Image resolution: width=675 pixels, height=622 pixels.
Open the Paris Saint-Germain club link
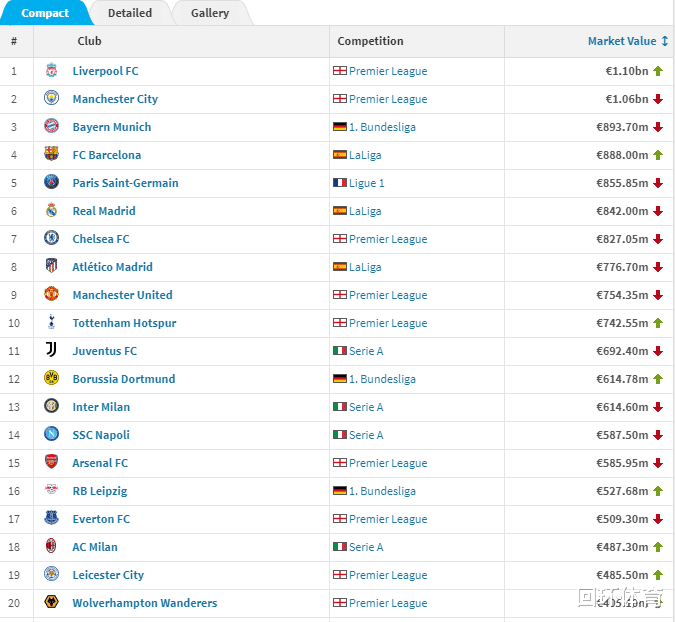125,183
